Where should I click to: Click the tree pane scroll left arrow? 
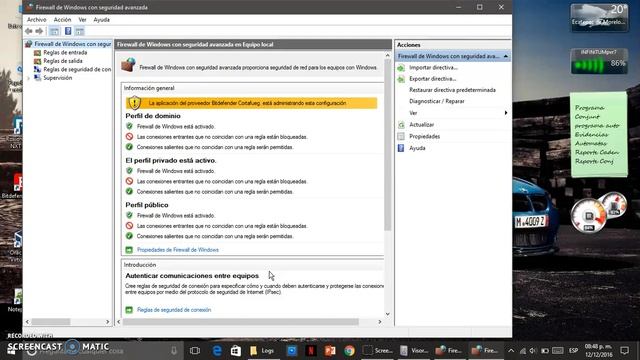click(27, 322)
